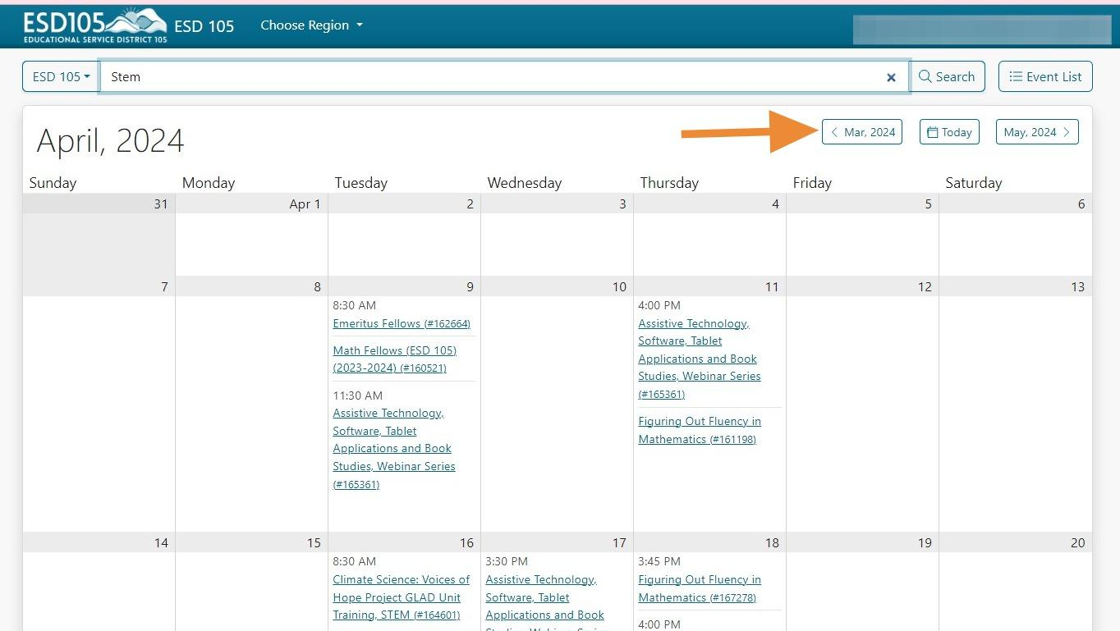Expand the Choose Region menu

(x=311, y=25)
